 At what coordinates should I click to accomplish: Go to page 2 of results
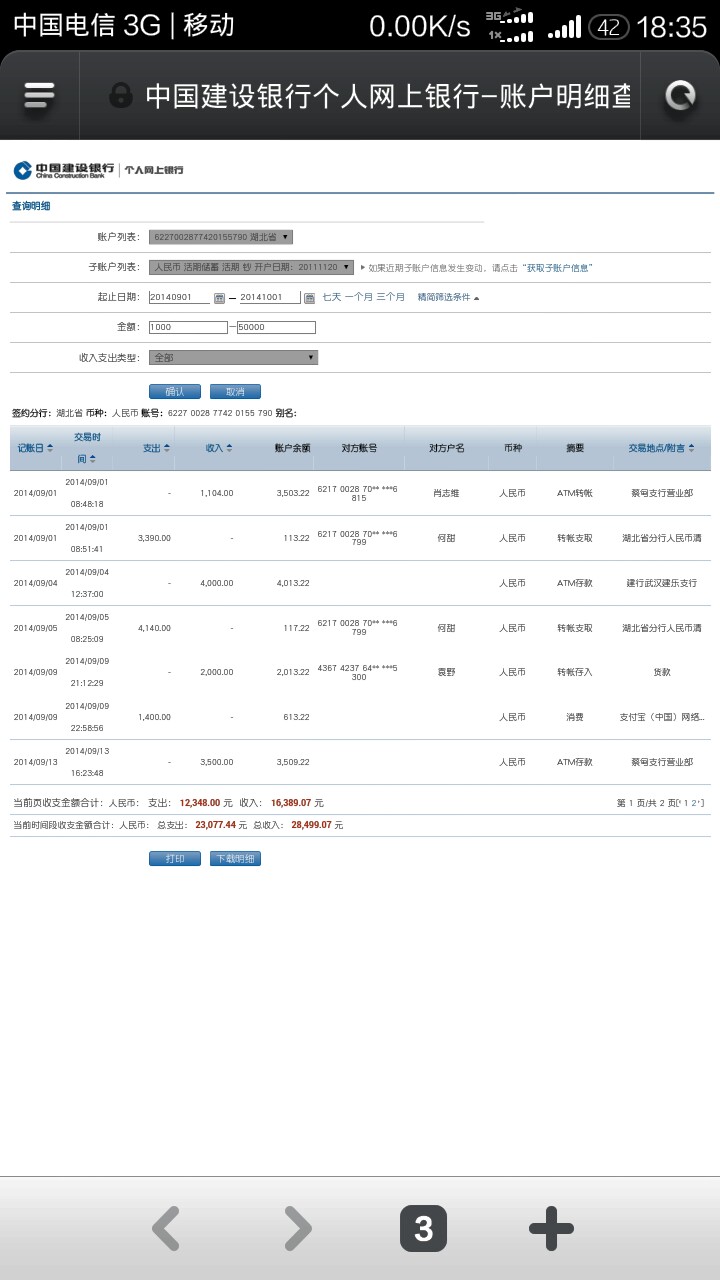point(696,803)
